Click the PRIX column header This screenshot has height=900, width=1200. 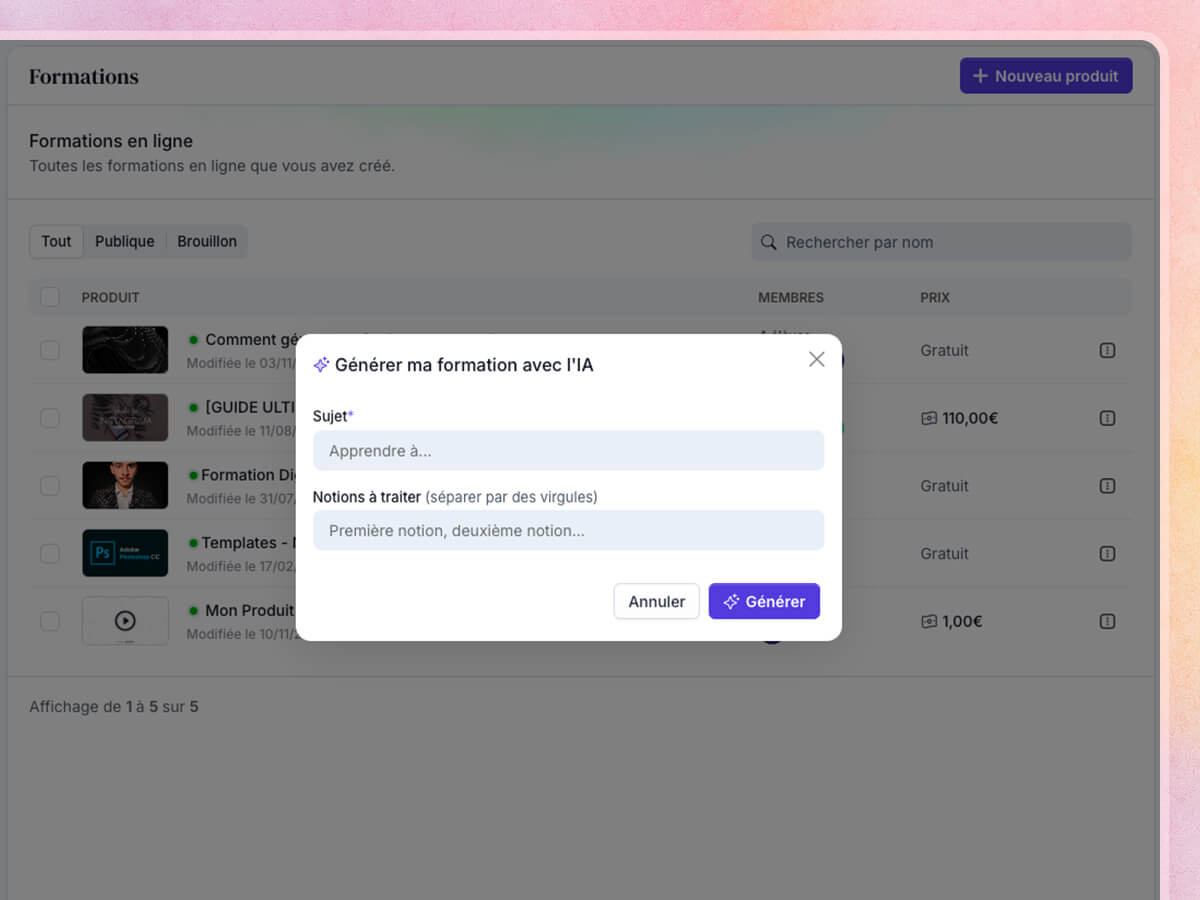point(935,297)
